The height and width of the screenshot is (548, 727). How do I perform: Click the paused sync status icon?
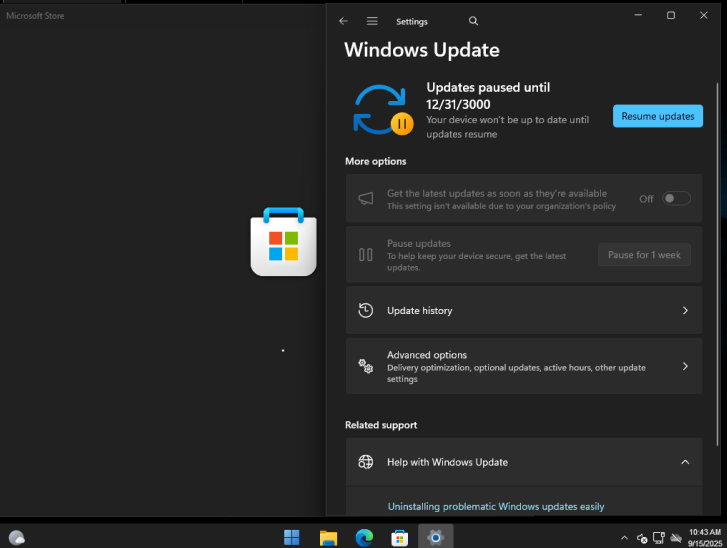pos(383,110)
